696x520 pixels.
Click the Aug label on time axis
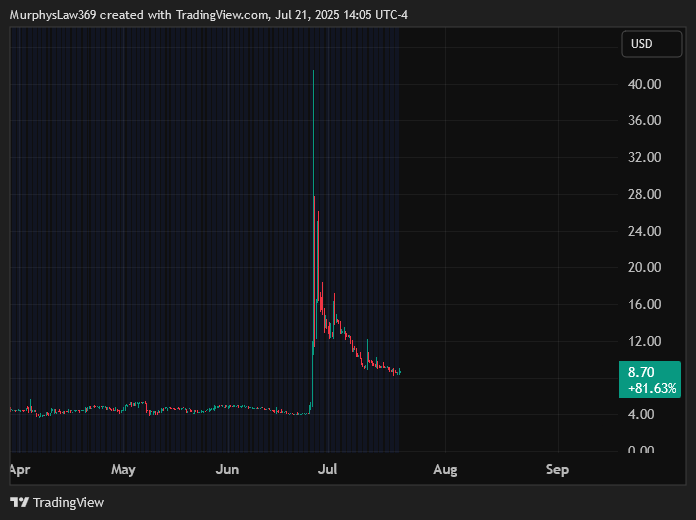445,470
